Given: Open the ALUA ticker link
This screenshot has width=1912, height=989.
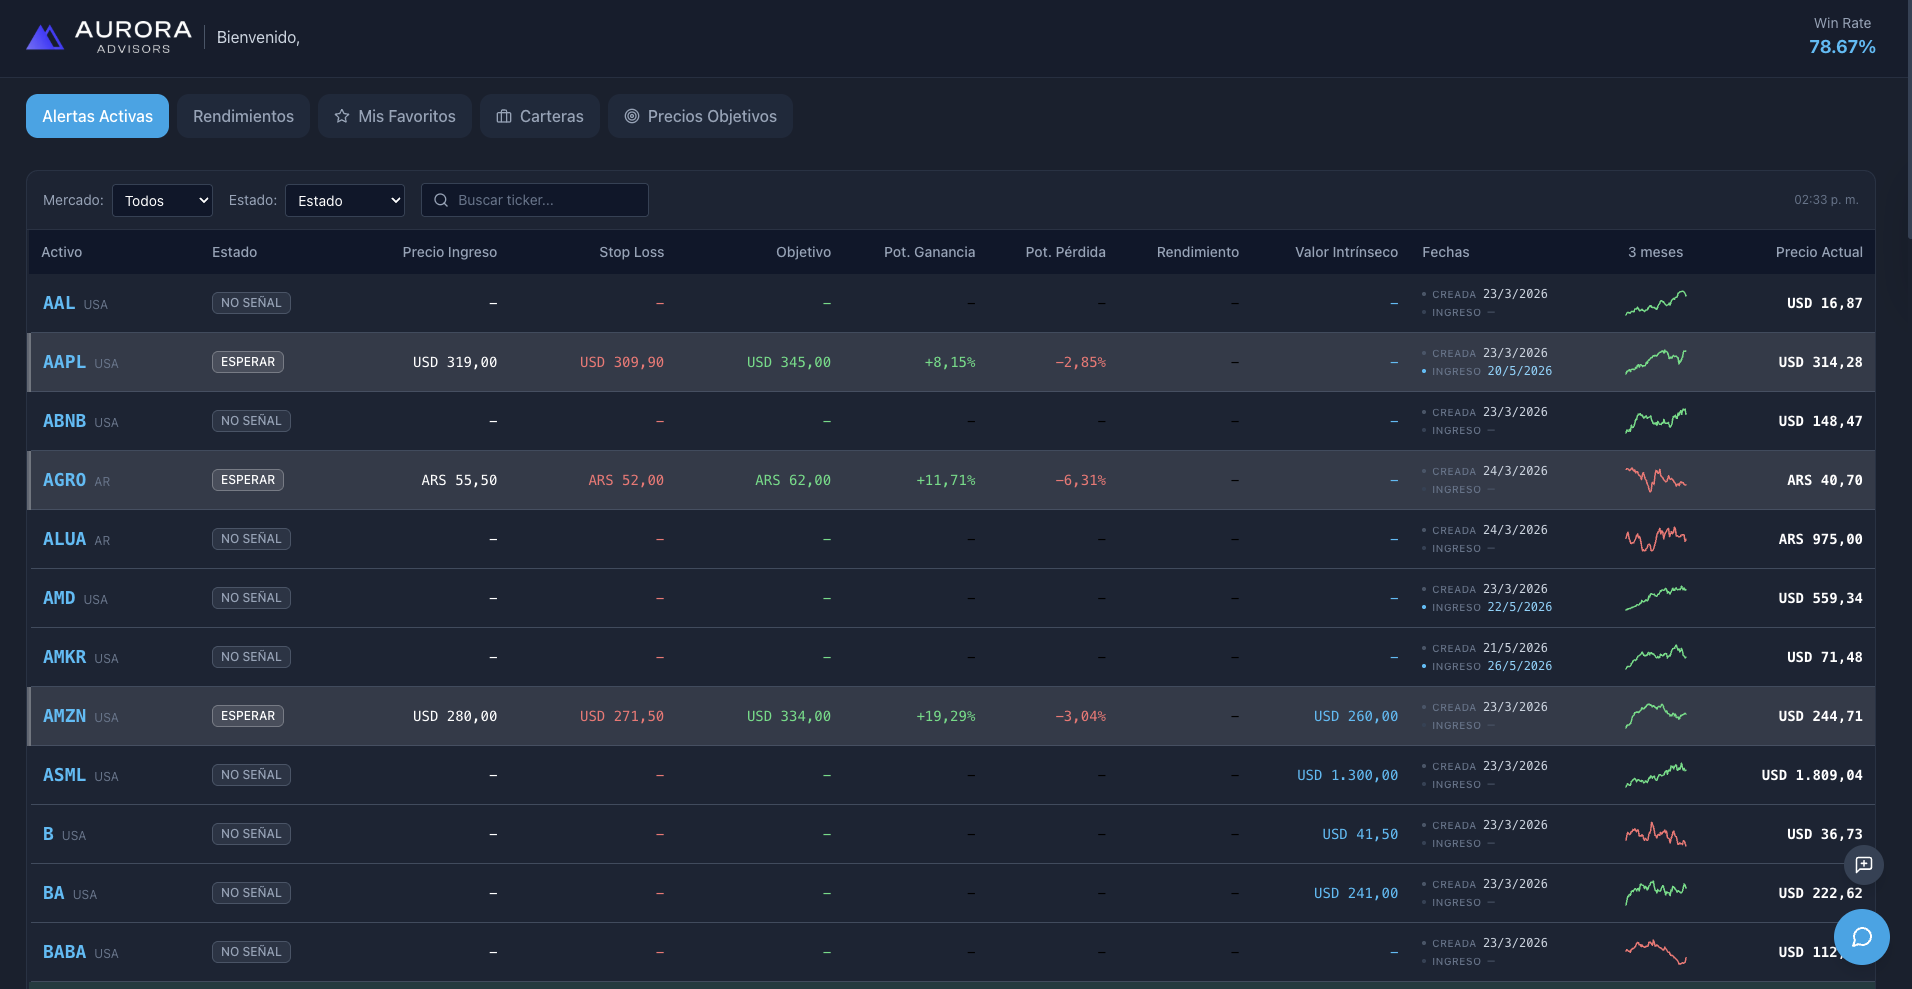Looking at the screenshot, I should [x=64, y=539].
